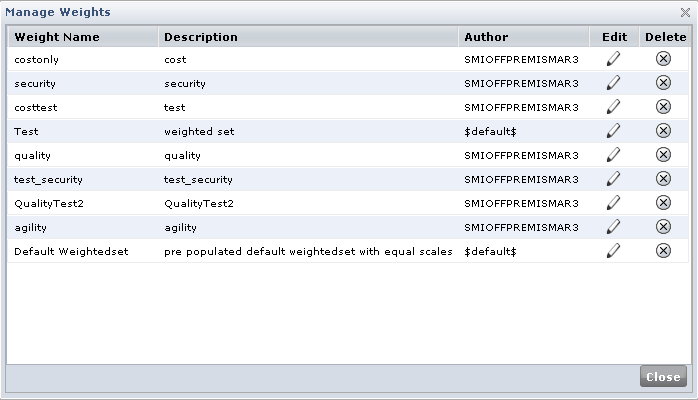698x400 pixels.
Task: Delete the costonly weight
Action: tap(663, 59)
